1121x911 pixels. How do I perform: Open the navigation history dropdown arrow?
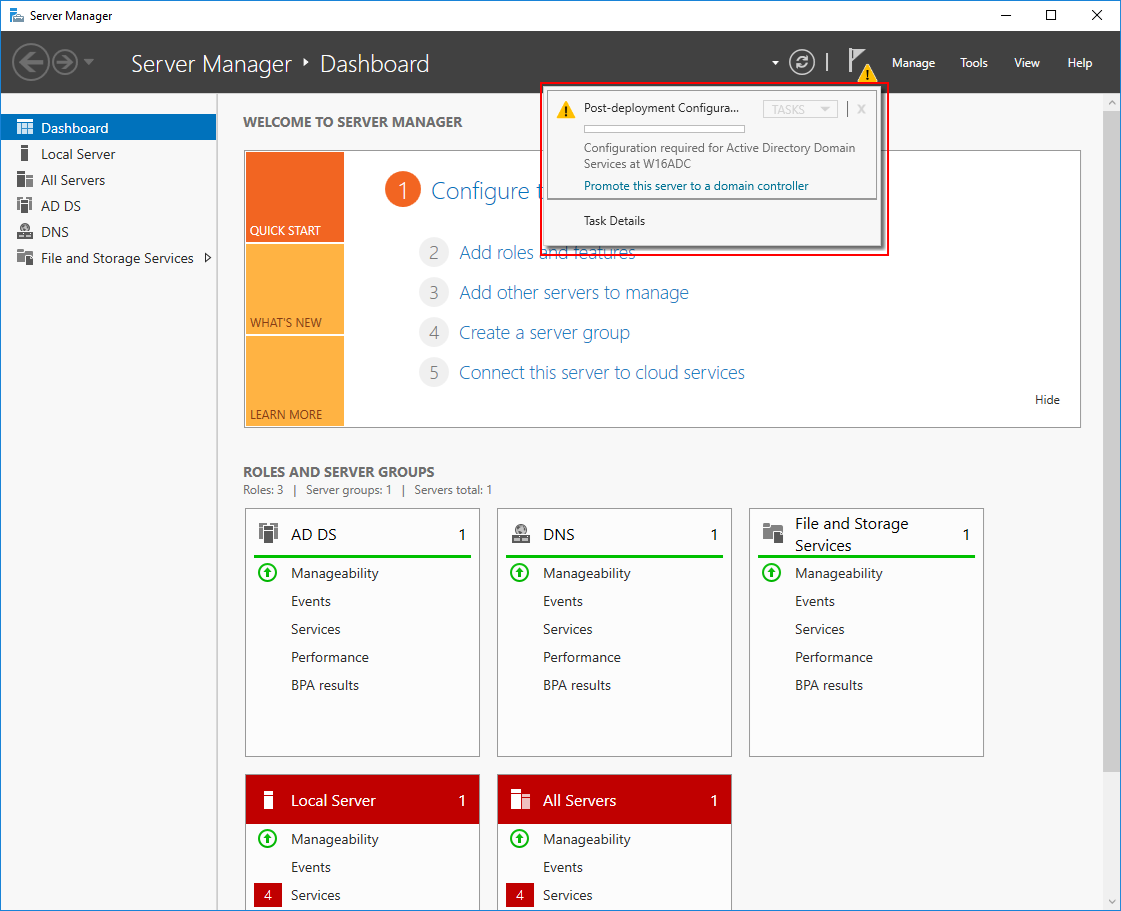click(x=89, y=62)
